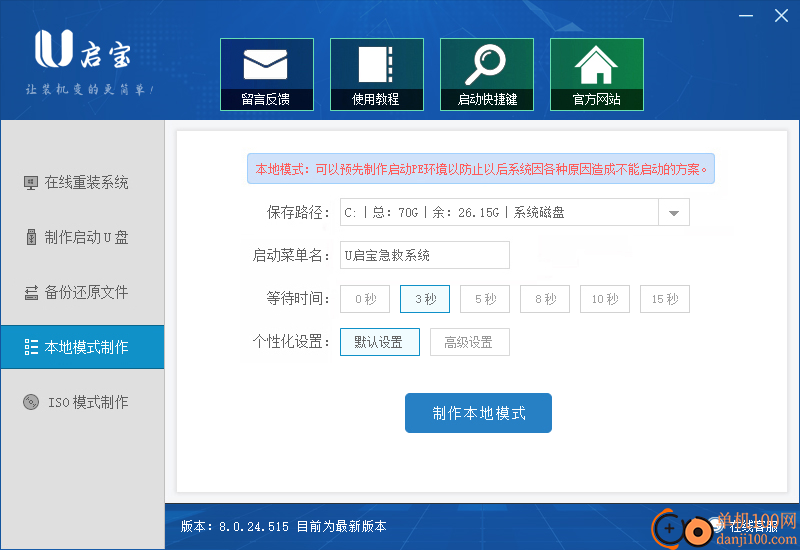Expand the 保存路径 dropdown arrow
This screenshot has height=550, width=800.
click(x=673, y=212)
